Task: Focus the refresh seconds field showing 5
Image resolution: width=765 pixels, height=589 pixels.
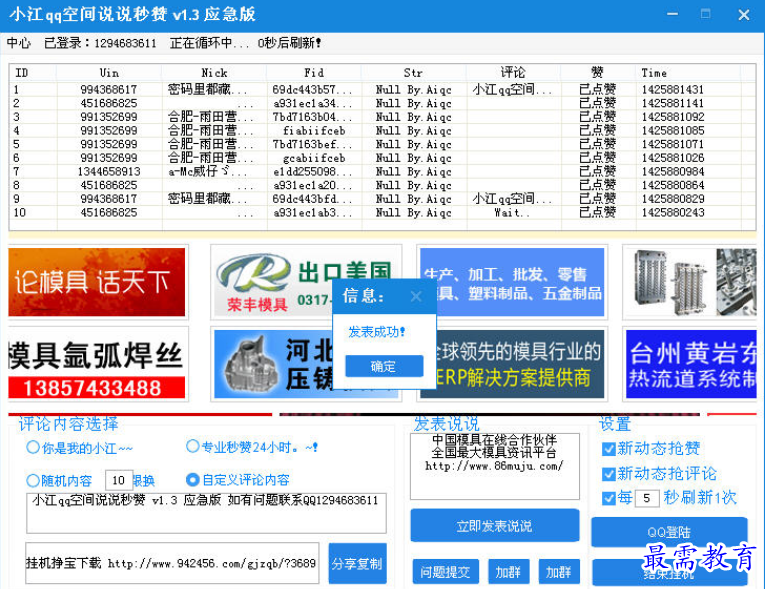Action: coord(647,498)
